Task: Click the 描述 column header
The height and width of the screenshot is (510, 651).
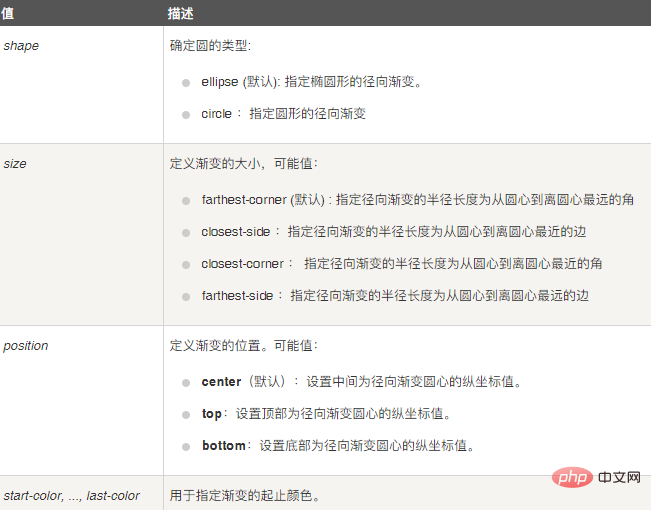Action: [x=181, y=13]
